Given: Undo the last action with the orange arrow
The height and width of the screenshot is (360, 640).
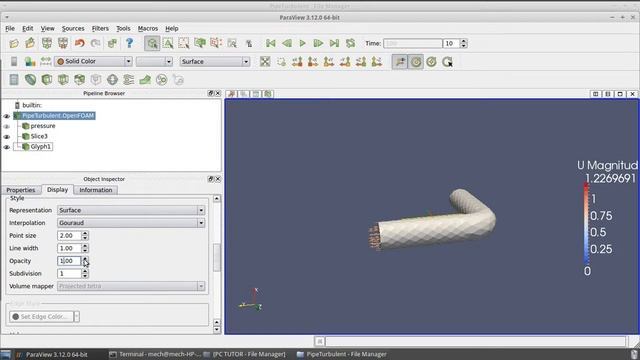Looking at the screenshot, I should (80, 43).
